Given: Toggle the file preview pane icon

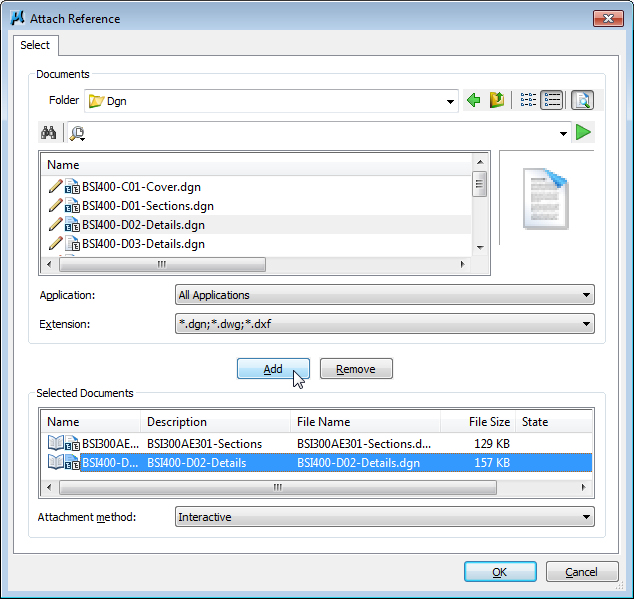Looking at the screenshot, I should click(582, 100).
